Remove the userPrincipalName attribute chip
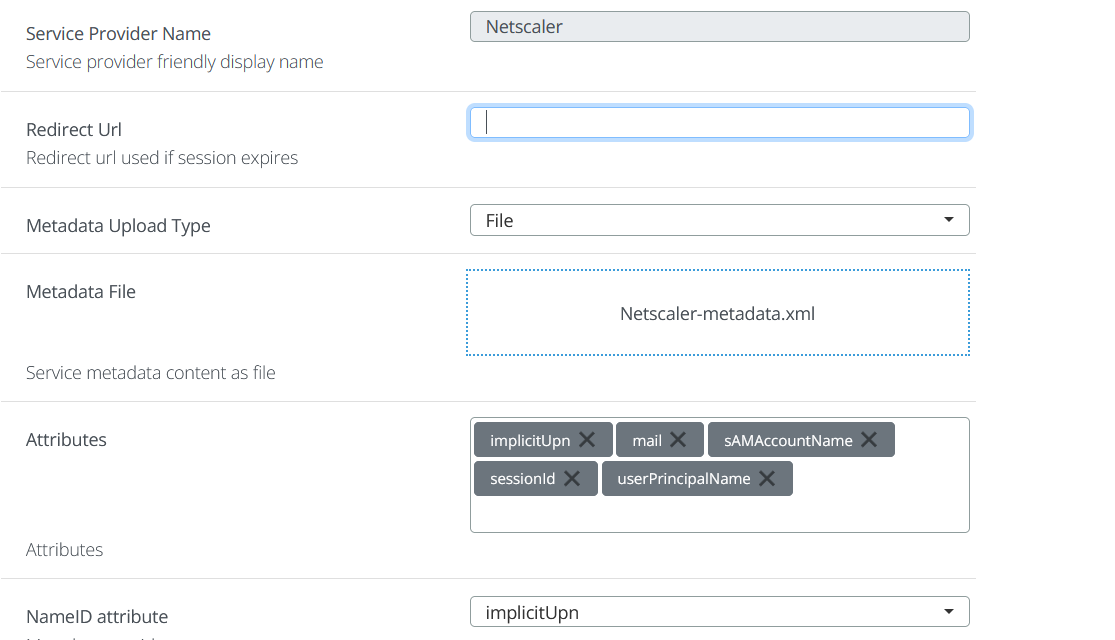1115x640 pixels. [x=767, y=478]
